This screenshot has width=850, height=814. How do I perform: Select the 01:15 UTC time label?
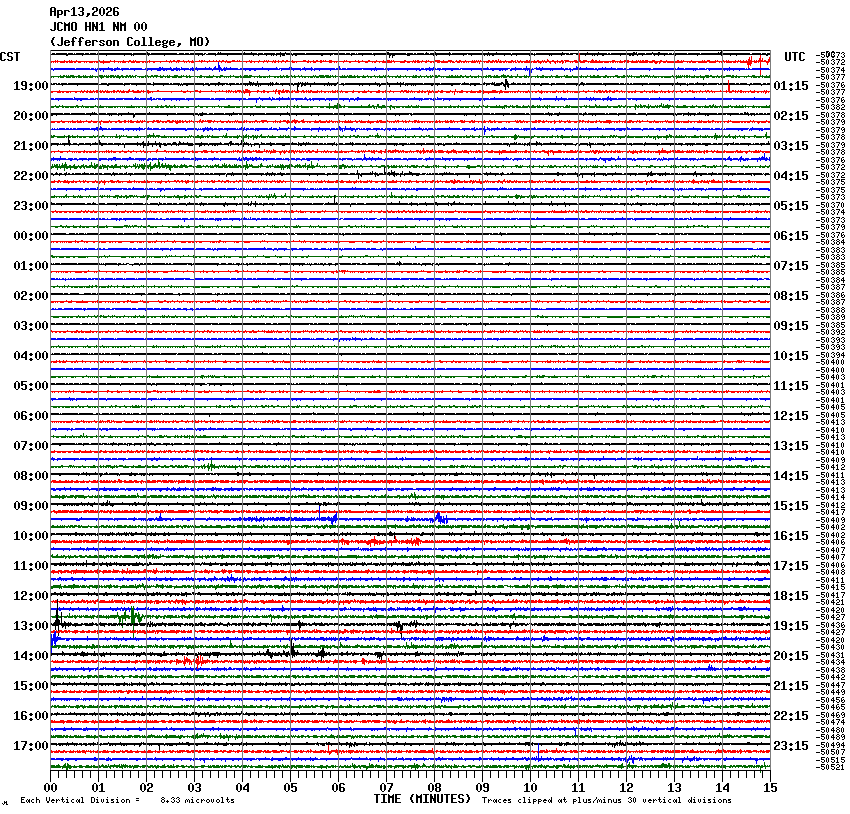tap(791, 86)
